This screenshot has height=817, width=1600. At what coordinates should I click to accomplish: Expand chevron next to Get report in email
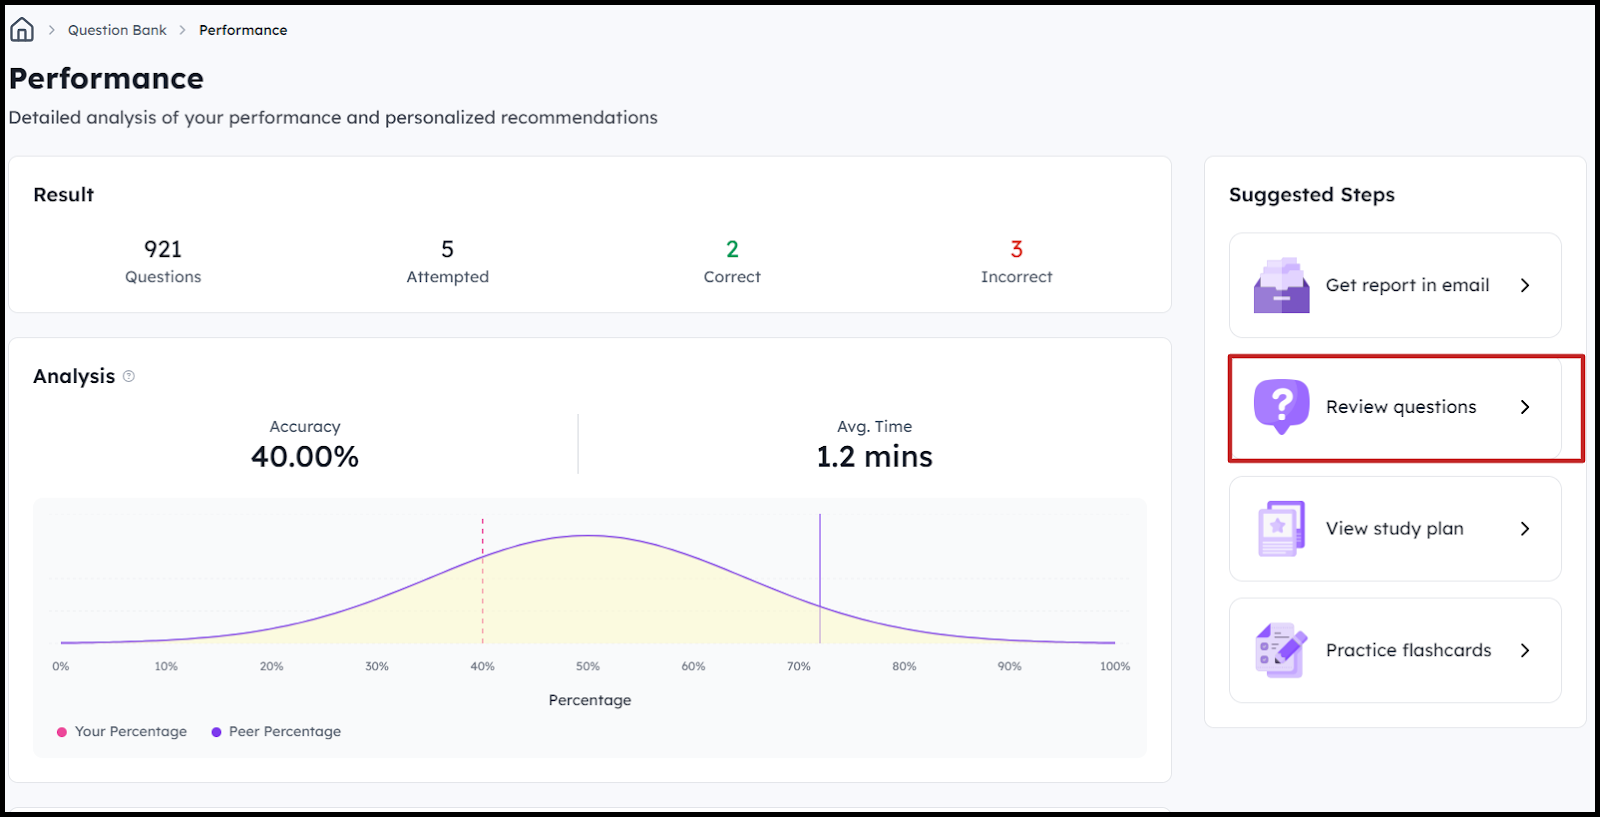click(x=1525, y=285)
